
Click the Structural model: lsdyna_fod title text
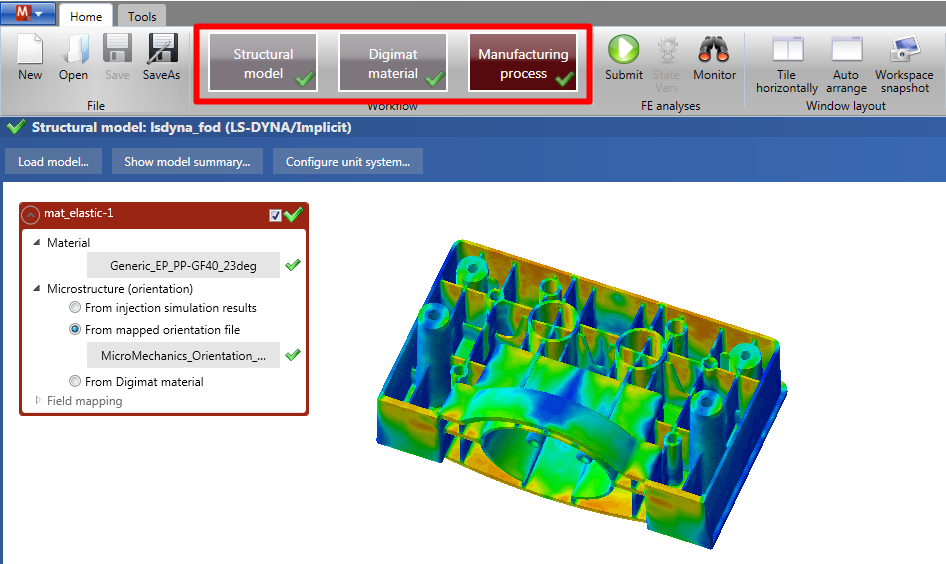[x=191, y=127]
